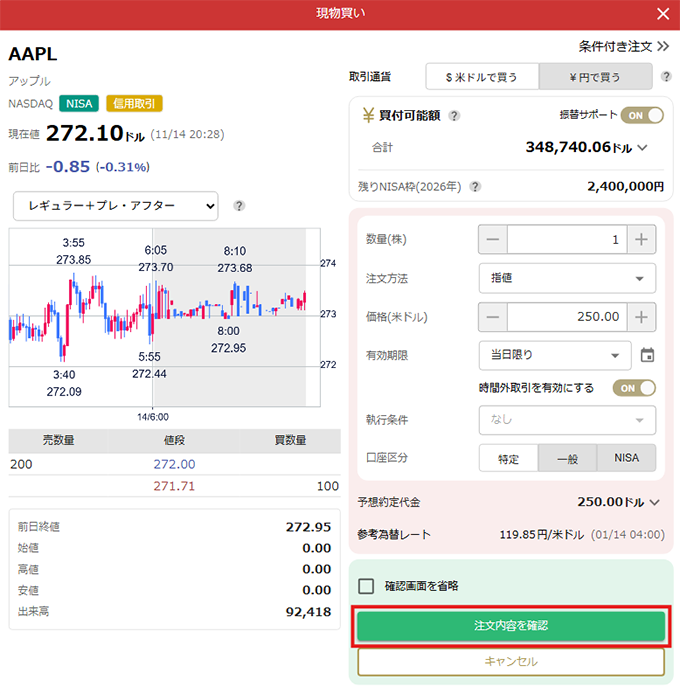The image size is (680, 693).
Task: Decrease 数量(株) with minus button
Action: coord(493,240)
